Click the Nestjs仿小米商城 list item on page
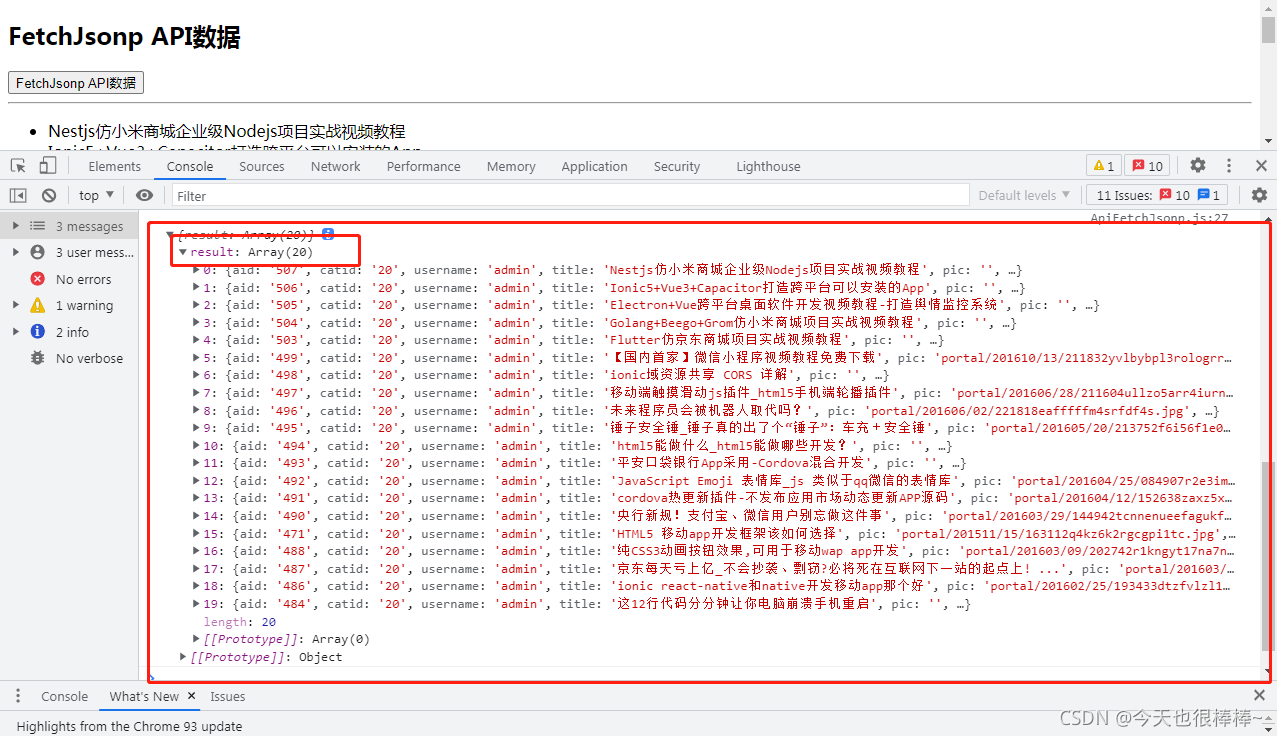The width and height of the screenshot is (1277, 736). point(226,131)
